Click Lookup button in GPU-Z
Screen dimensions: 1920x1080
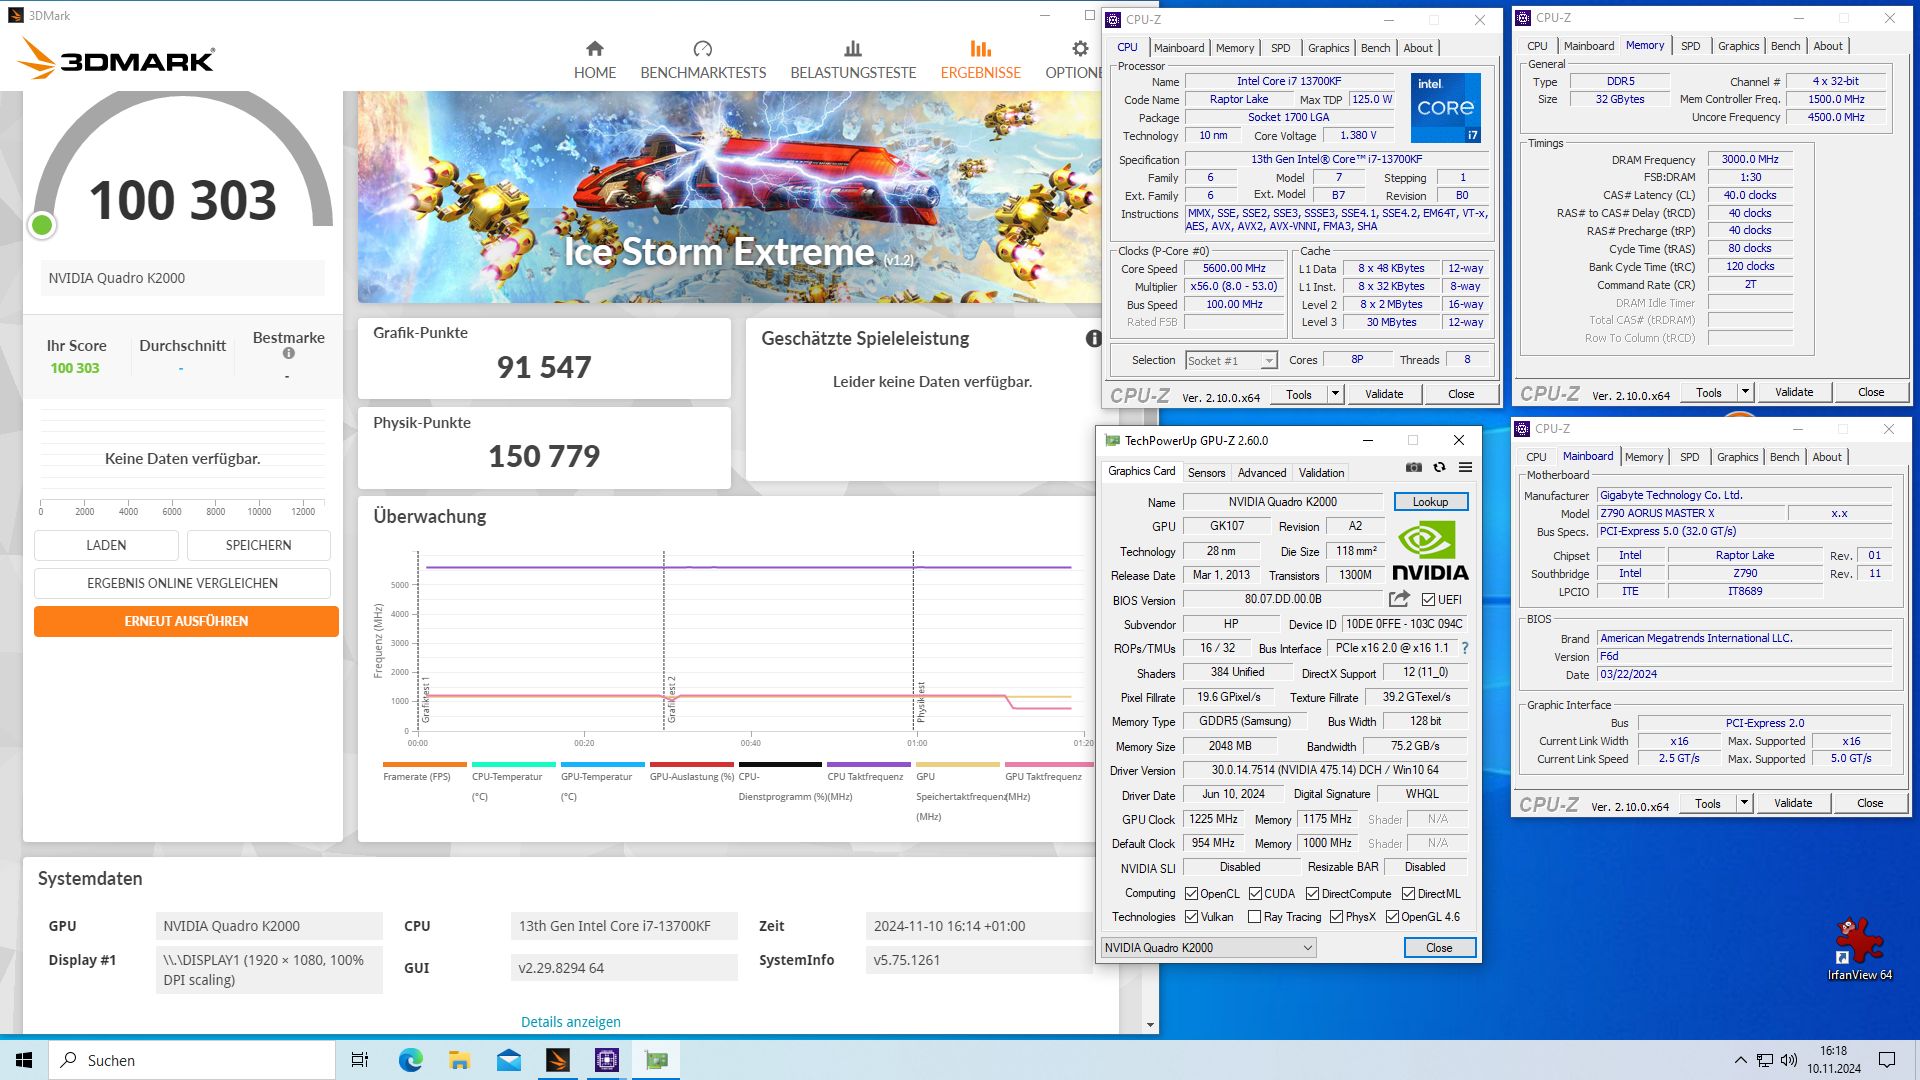[1430, 502]
